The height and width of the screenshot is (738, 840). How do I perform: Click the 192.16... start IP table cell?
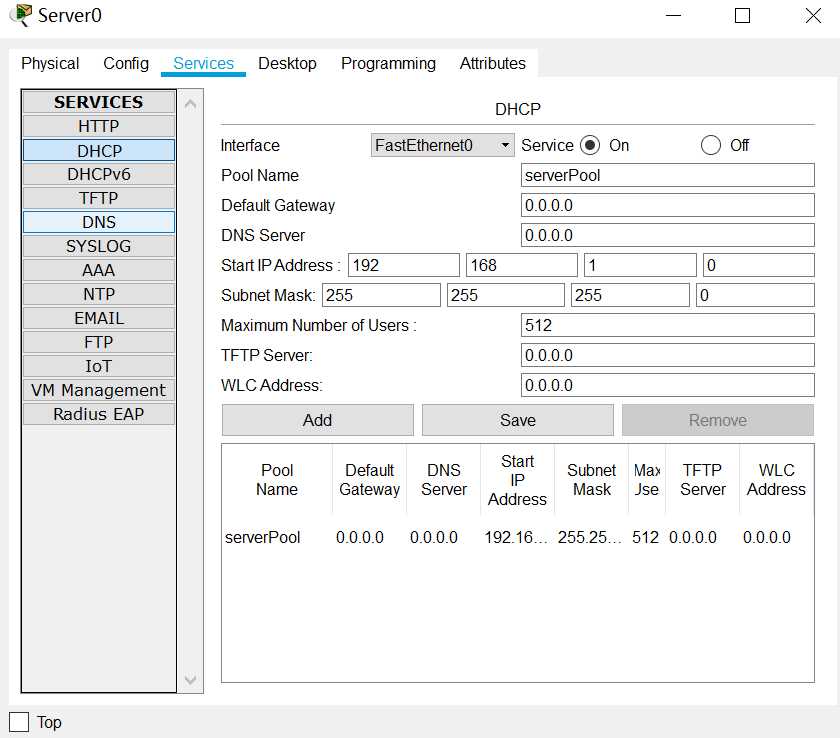[x=516, y=537]
